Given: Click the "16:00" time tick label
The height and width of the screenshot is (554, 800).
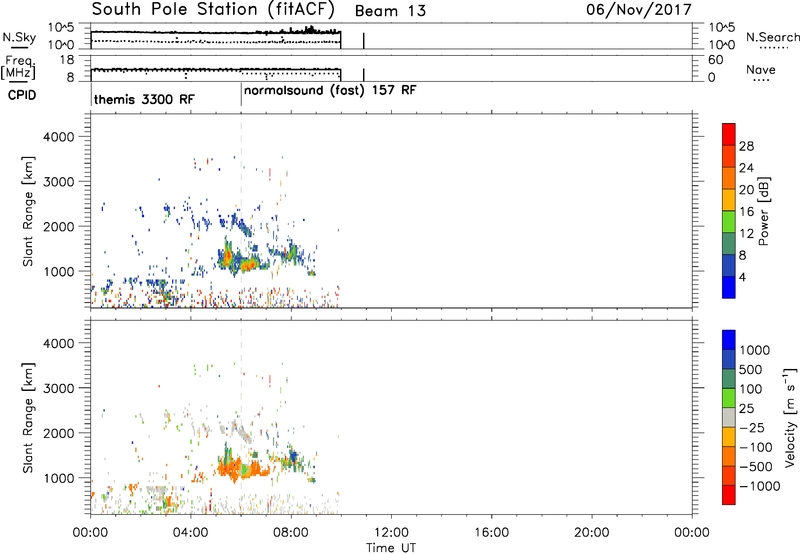Looking at the screenshot, I should tap(491, 533).
